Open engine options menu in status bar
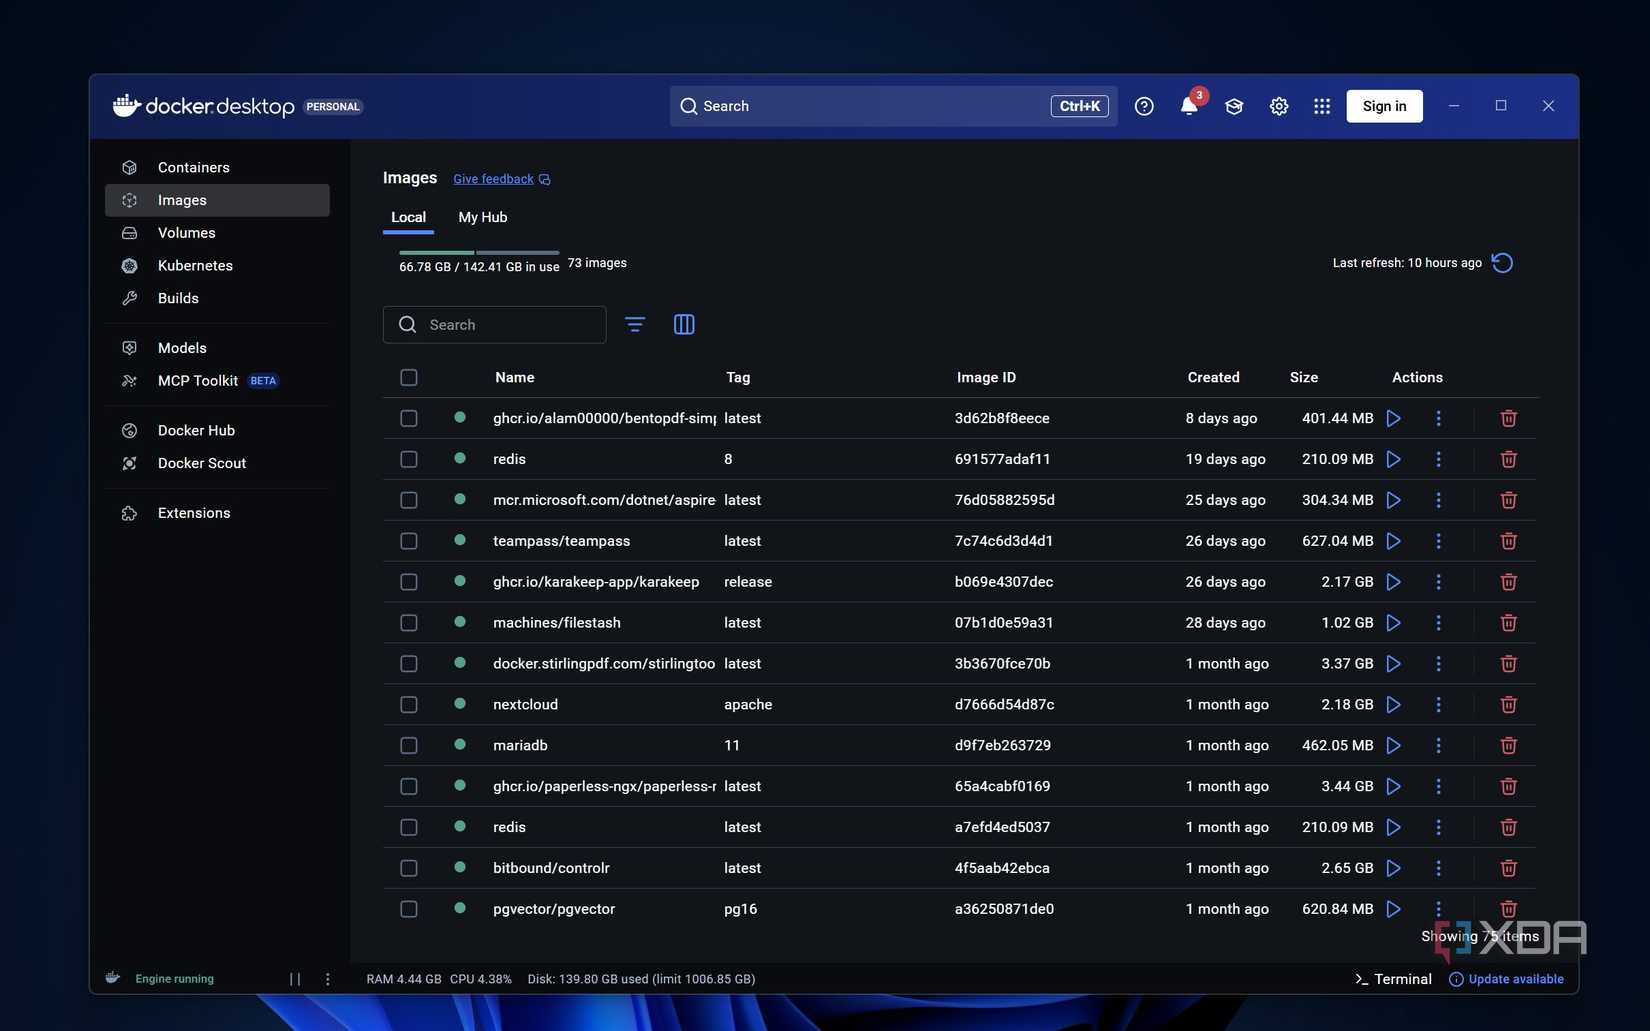Image resolution: width=1650 pixels, height=1031 pixels. pyautogui.click(x=328, y=979)
